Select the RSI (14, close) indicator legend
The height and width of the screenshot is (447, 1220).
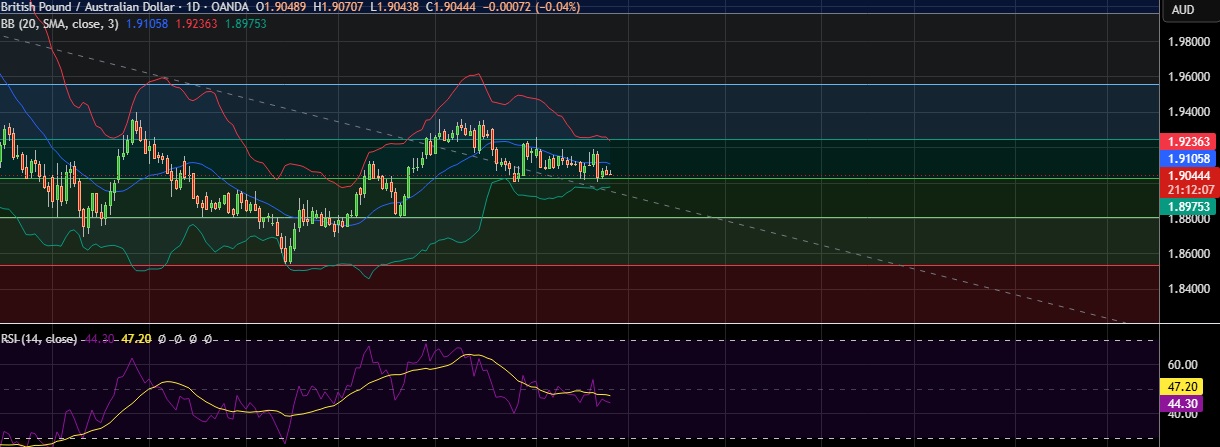click(39, 339)
